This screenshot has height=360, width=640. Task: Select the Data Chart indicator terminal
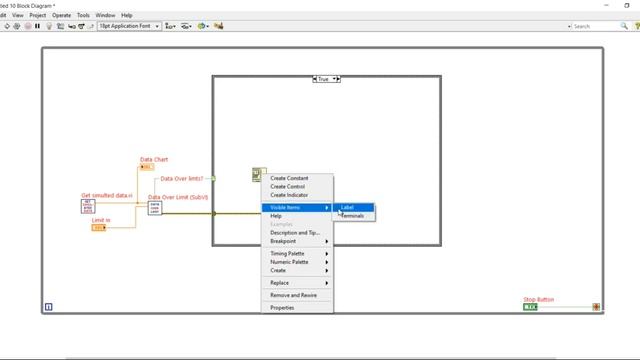(147, 167)
